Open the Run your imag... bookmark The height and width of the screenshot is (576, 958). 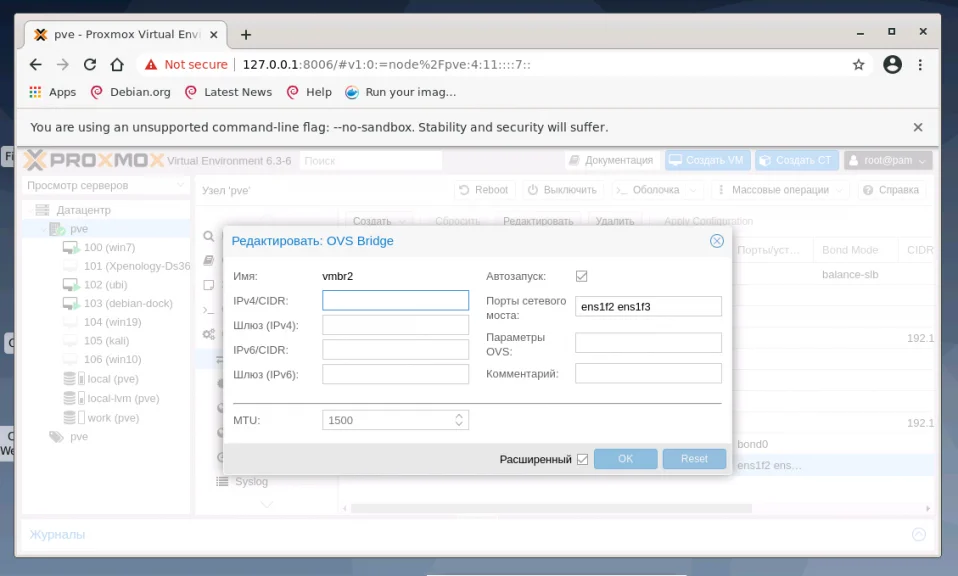[x=401, y=92]
